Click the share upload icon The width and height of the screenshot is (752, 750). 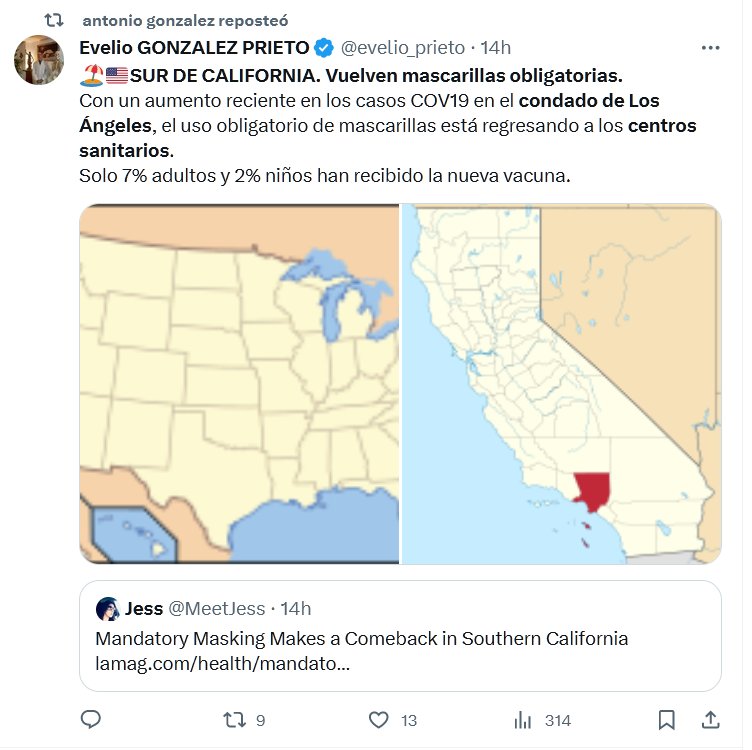(710, 720)
